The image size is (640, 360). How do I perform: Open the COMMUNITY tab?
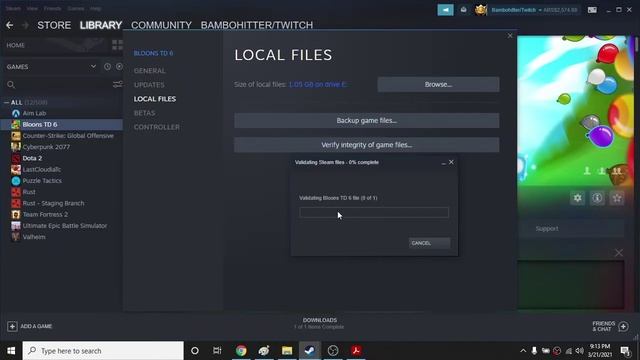[161, 25]
